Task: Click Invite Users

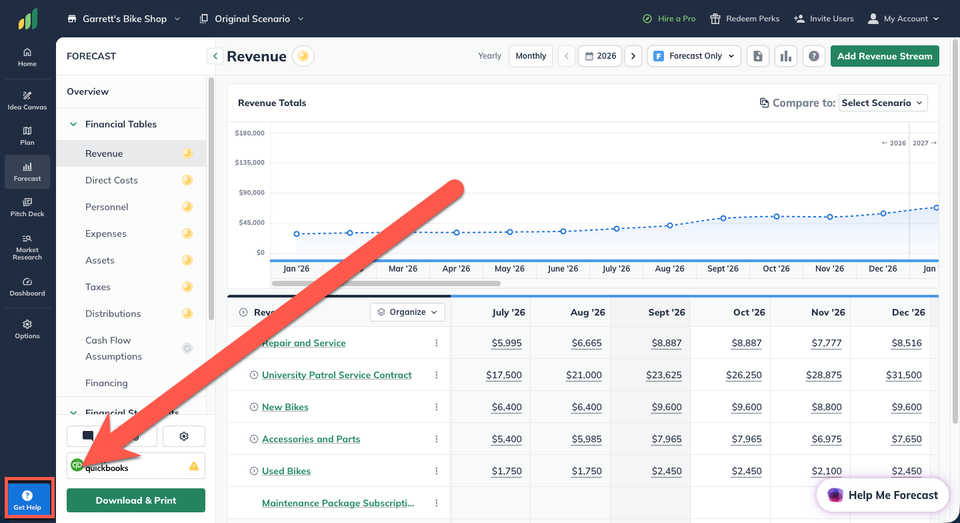Action: pyautogui.click(x=823, y=18)
